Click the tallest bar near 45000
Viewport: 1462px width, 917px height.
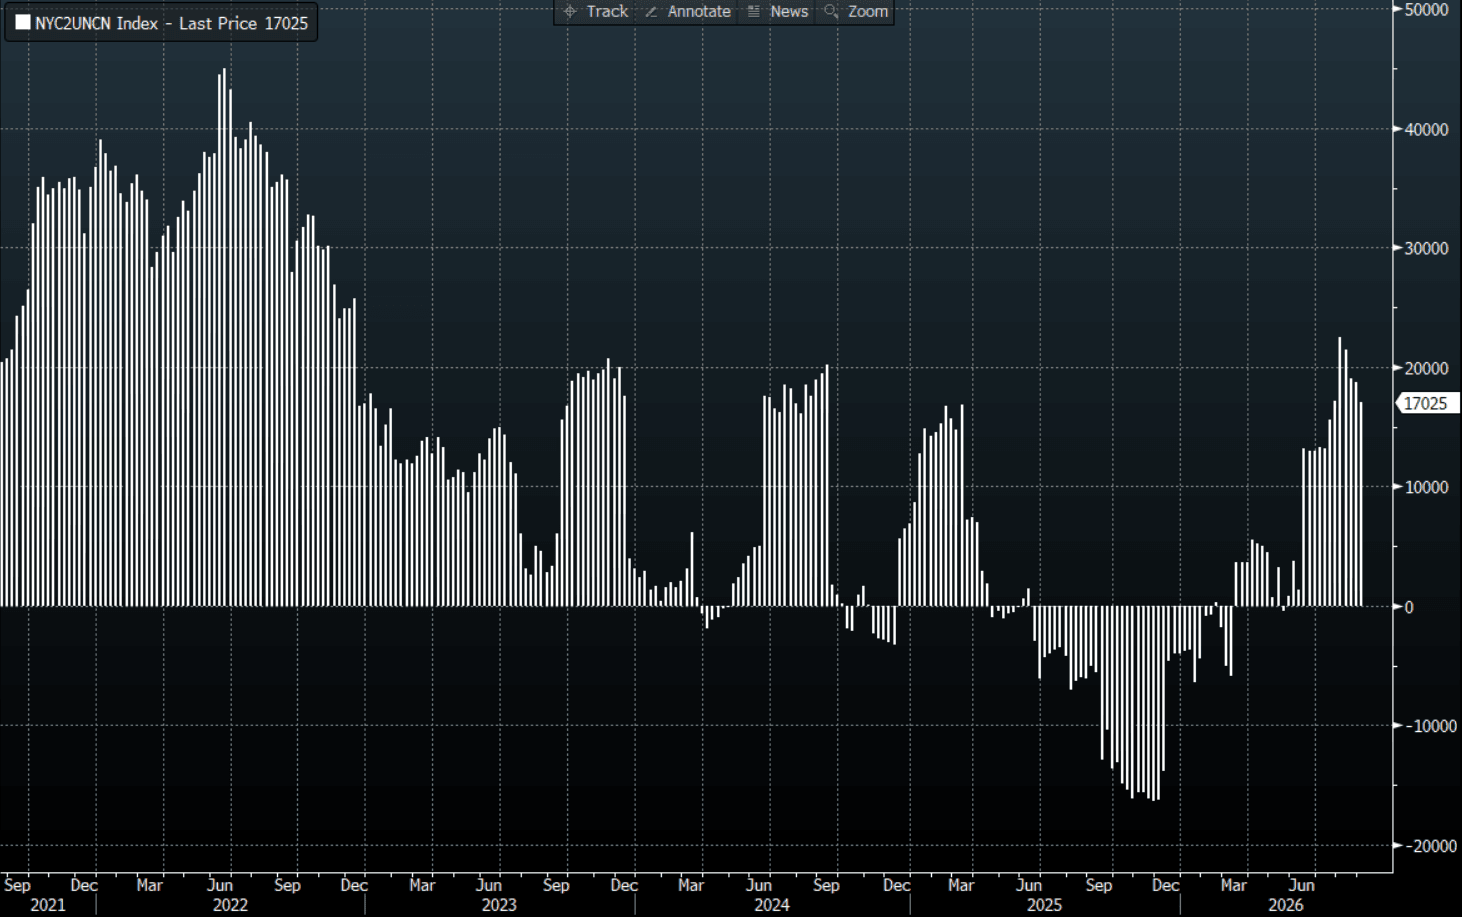click(x=225, y=337)
